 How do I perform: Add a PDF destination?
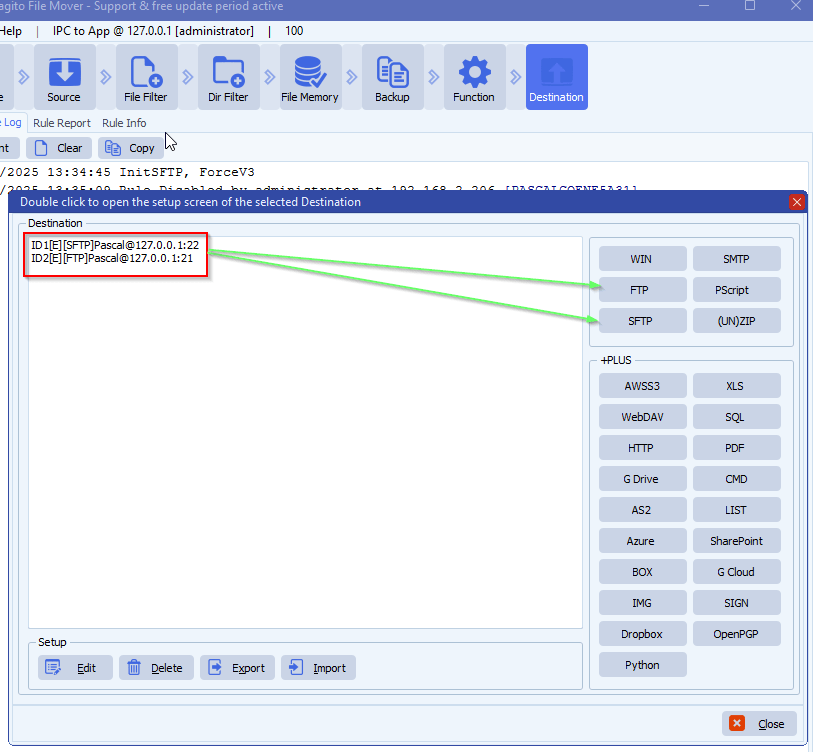pos(736,448)
